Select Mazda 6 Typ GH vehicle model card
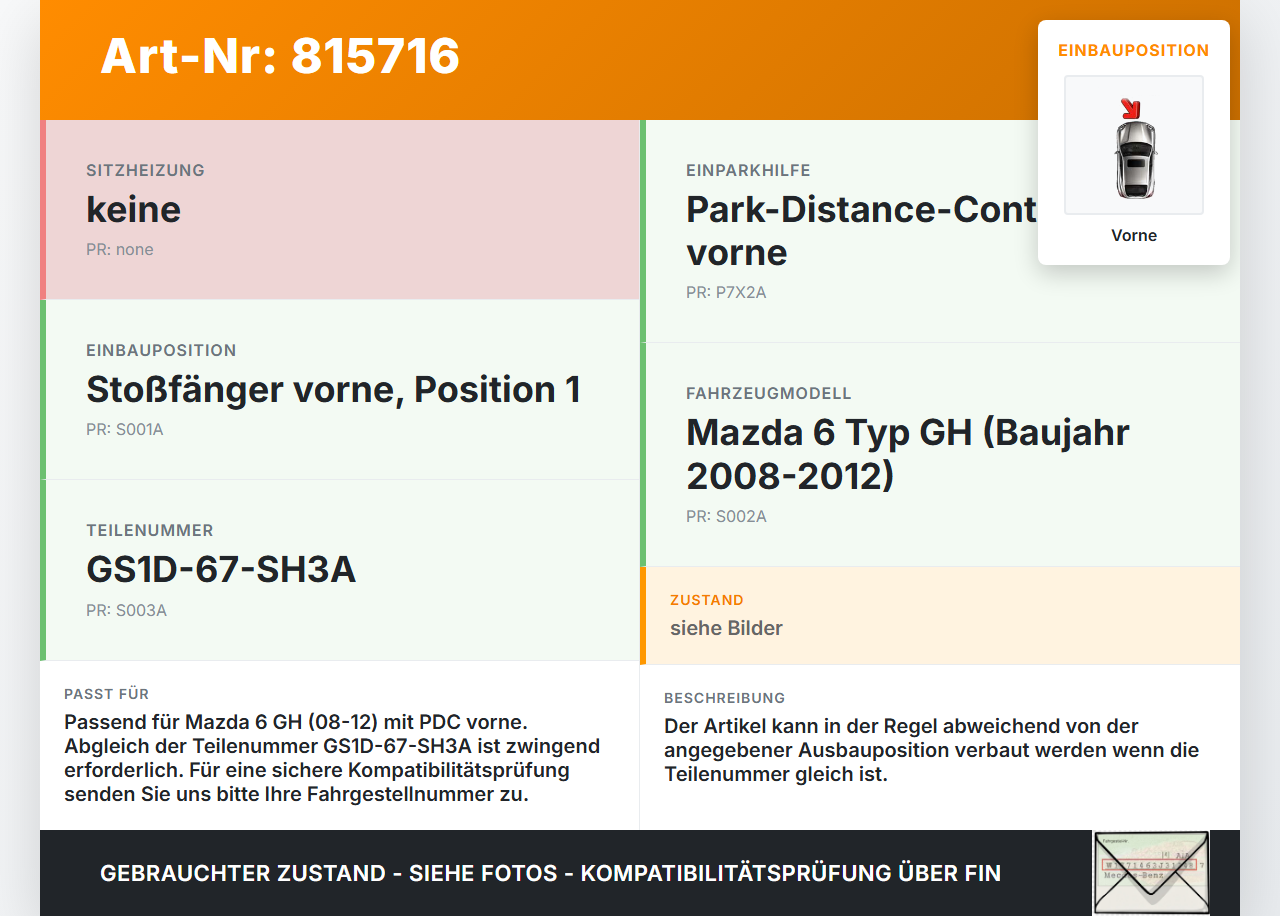Viewport: 1280px width, 916px height. (940, 455)
